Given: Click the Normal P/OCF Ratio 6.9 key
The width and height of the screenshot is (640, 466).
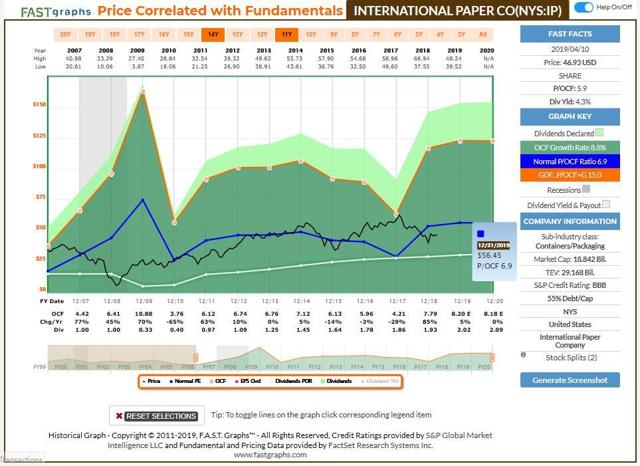Looking at the screenshot, I should [570, 161].
